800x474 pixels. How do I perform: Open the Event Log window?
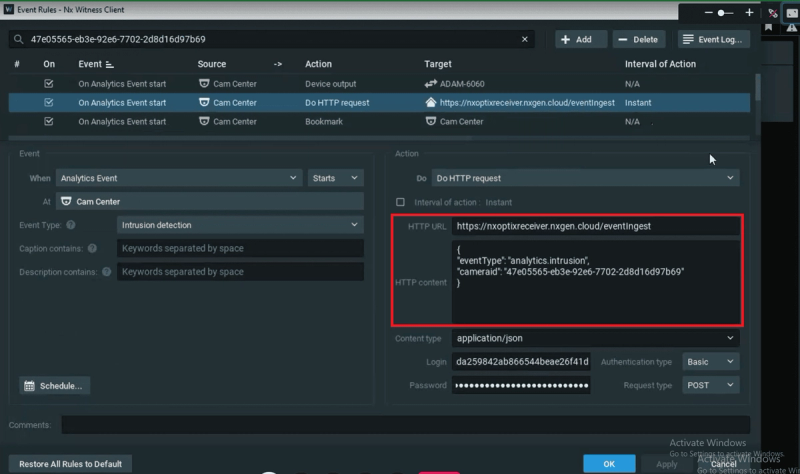[x=713, y=39]
